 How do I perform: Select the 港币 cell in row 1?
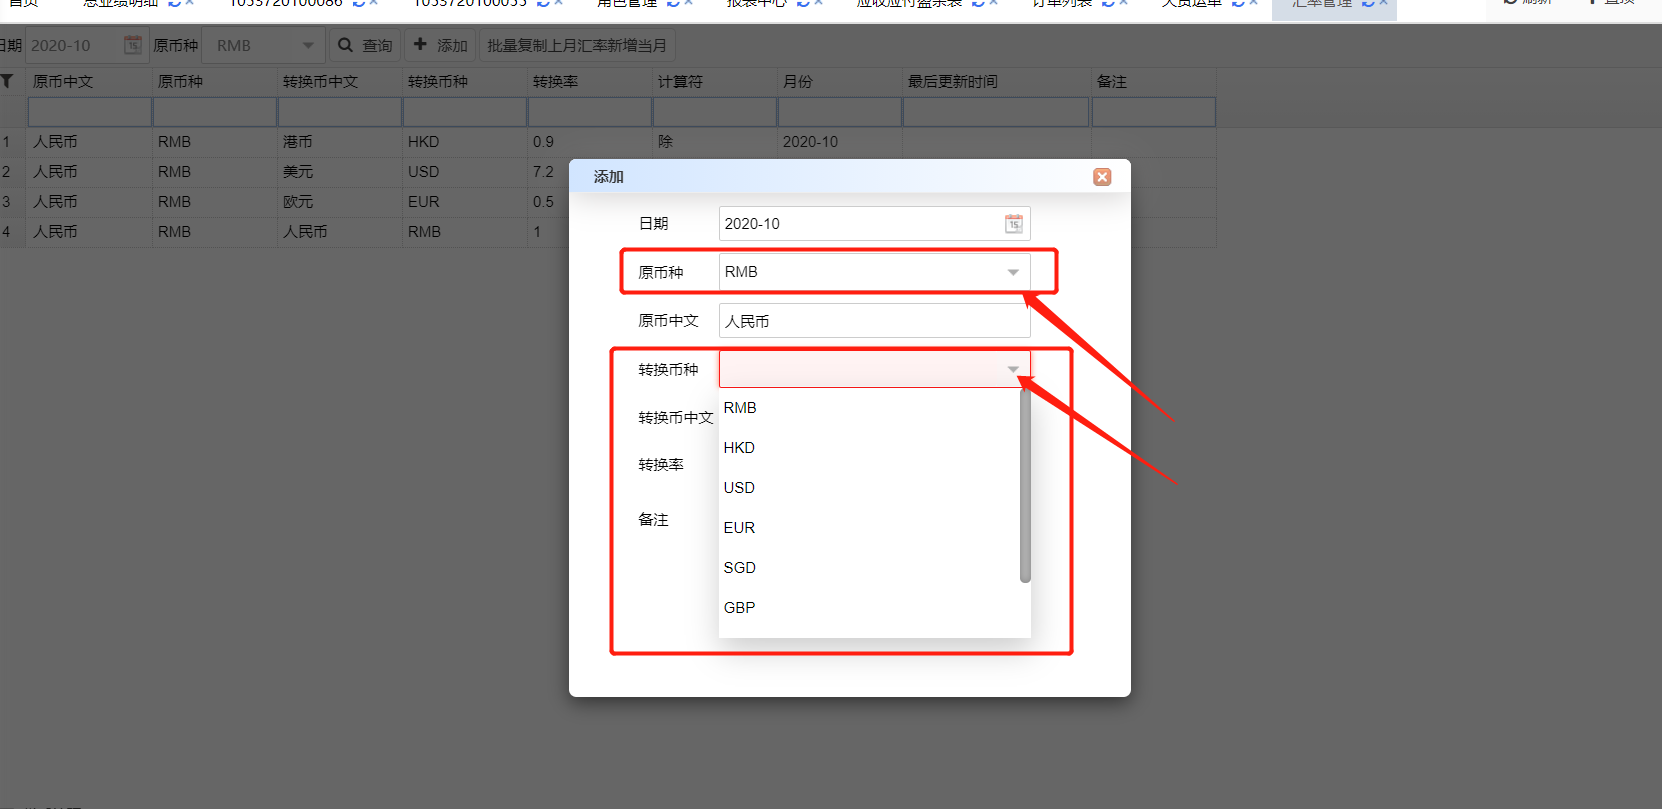[340, 142]
